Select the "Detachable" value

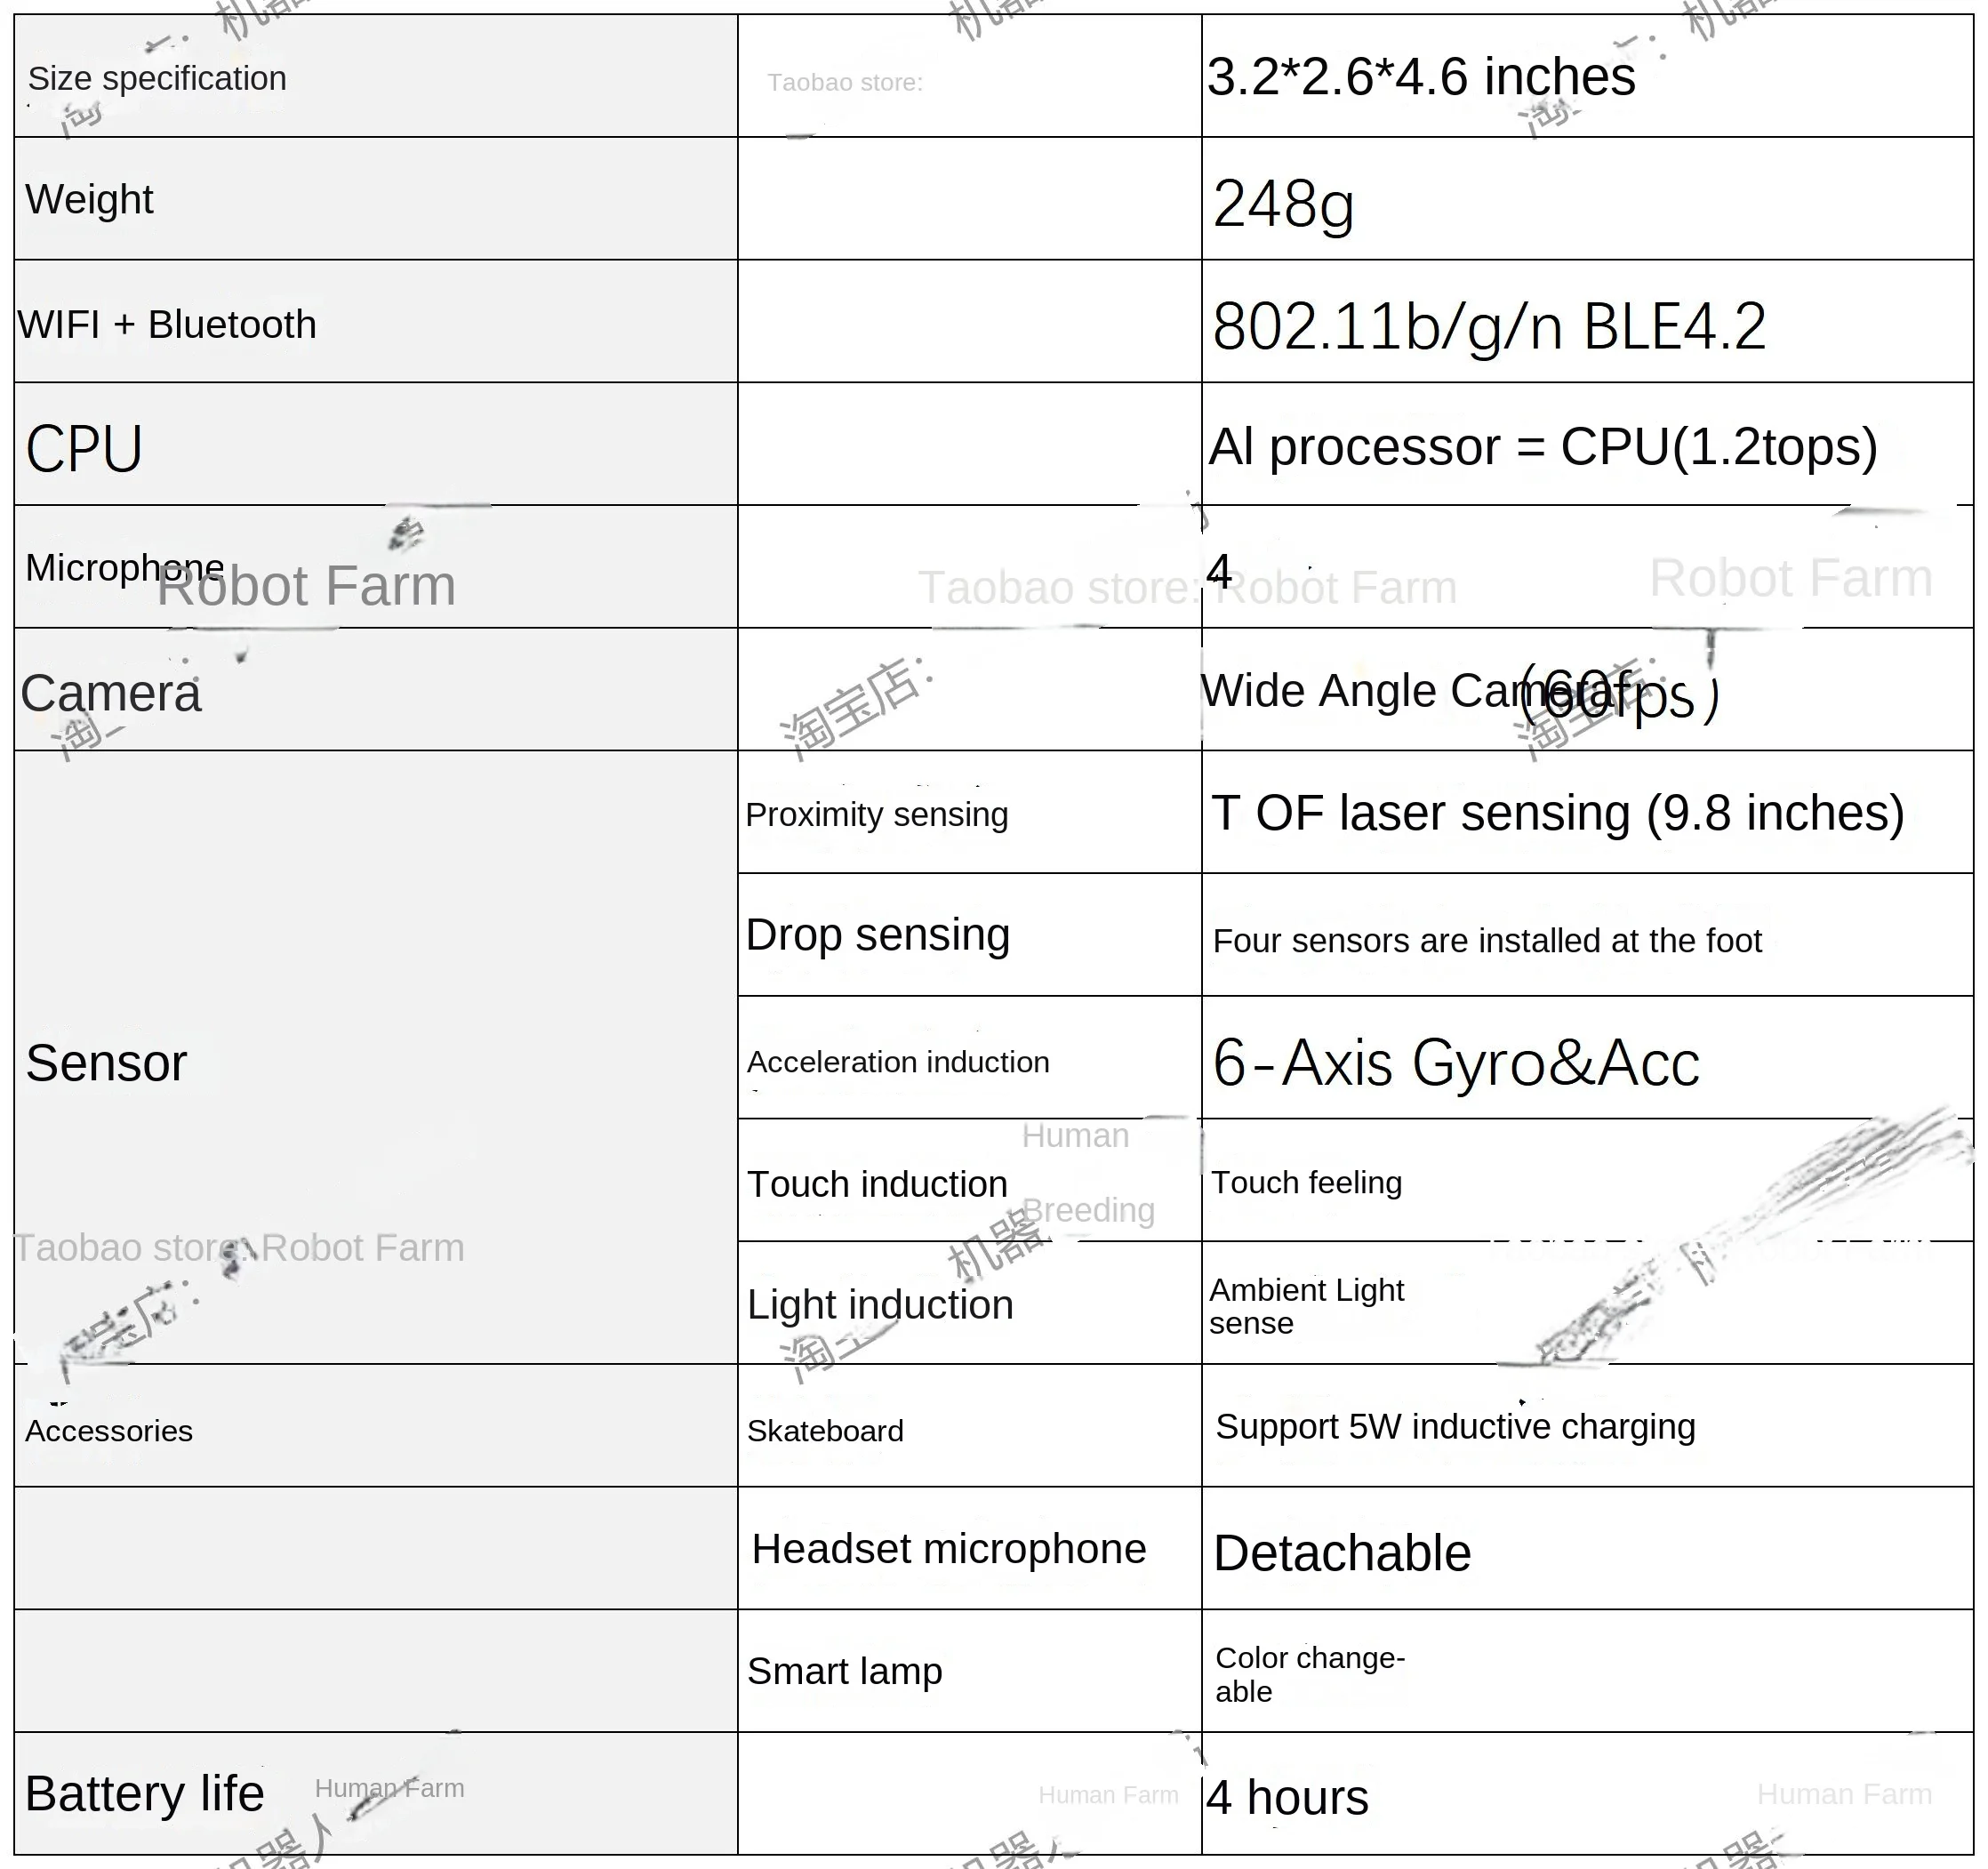click(1342, 1553)
